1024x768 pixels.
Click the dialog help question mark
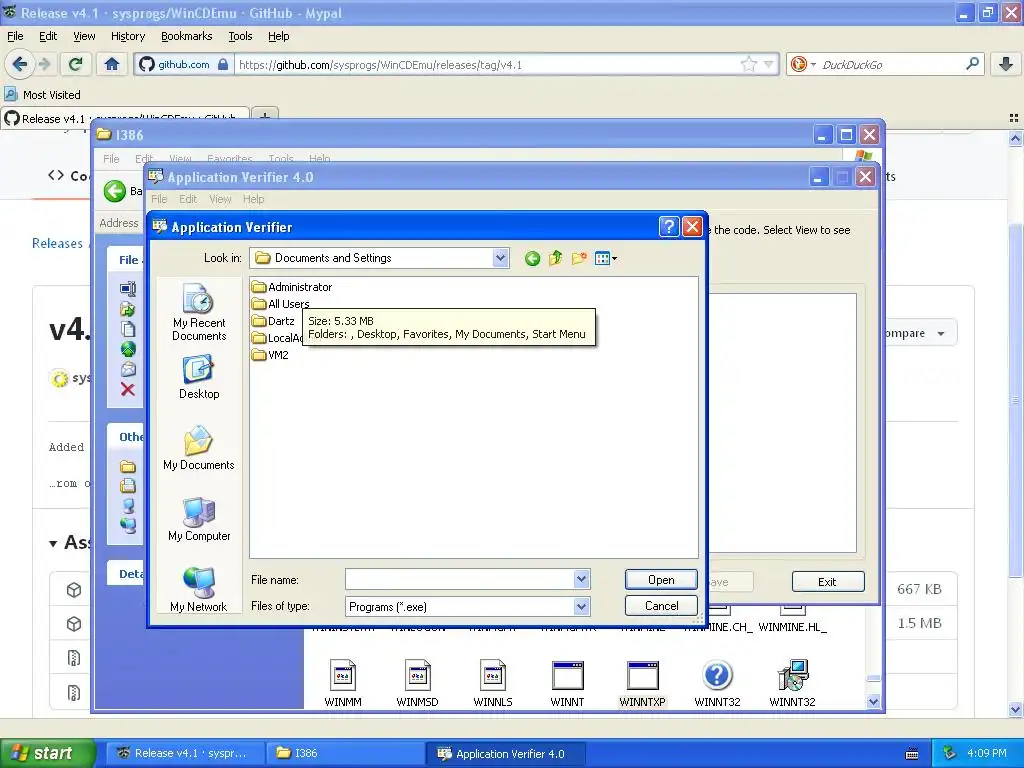669,227
